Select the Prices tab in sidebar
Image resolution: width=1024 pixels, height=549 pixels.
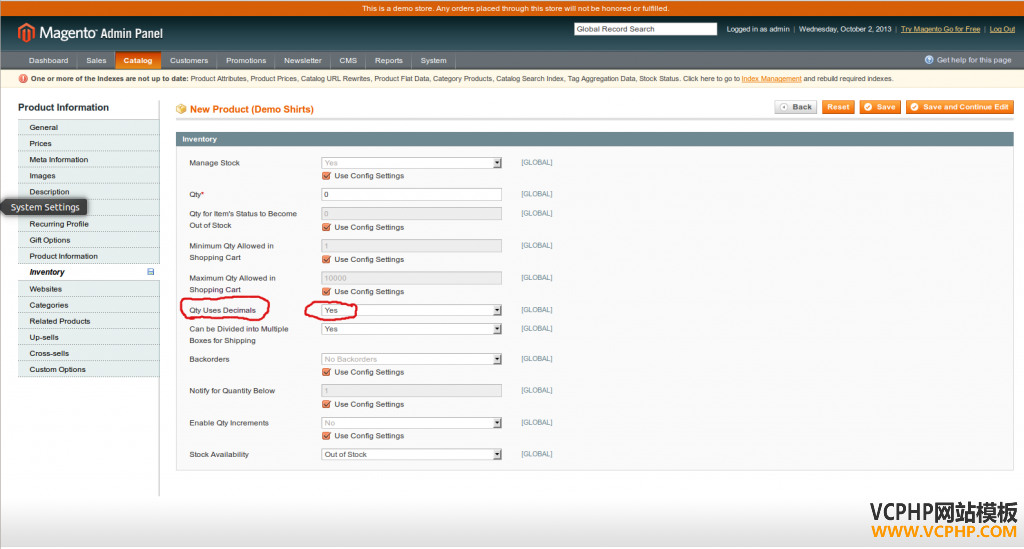pos(88,144)
